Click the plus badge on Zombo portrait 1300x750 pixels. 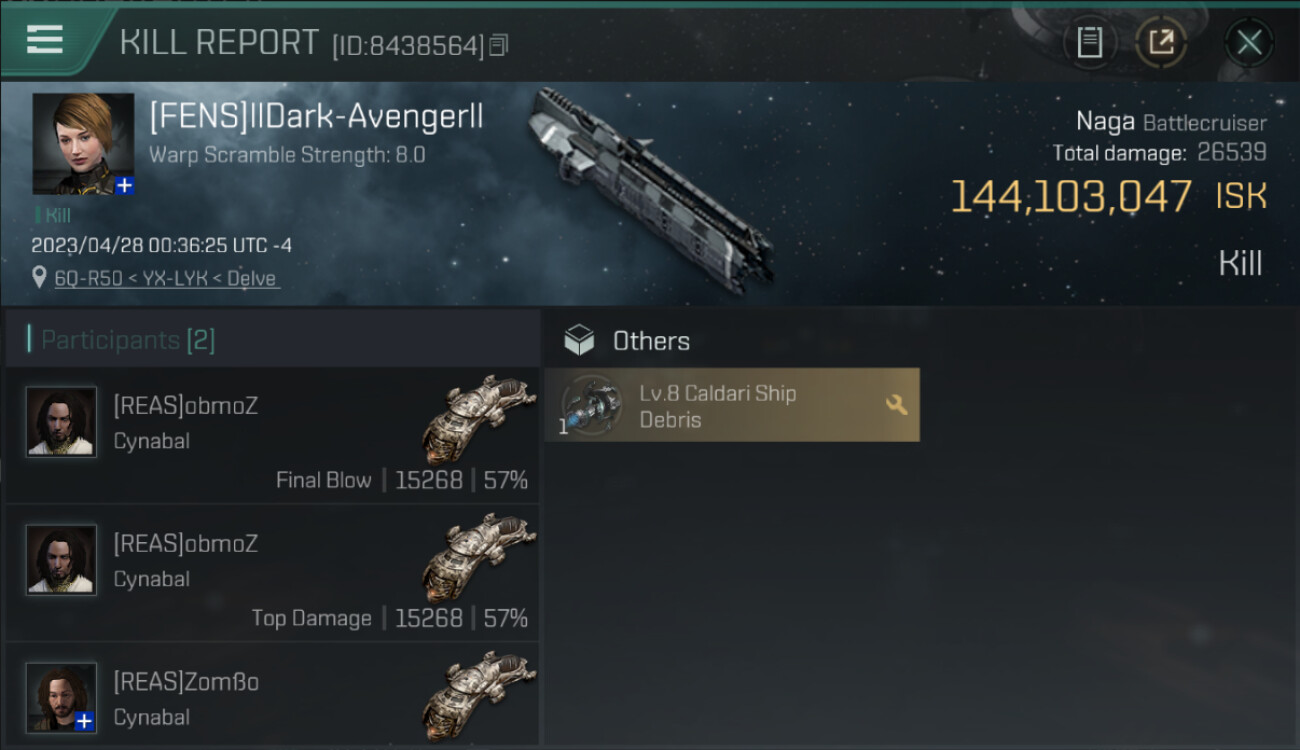86,721
